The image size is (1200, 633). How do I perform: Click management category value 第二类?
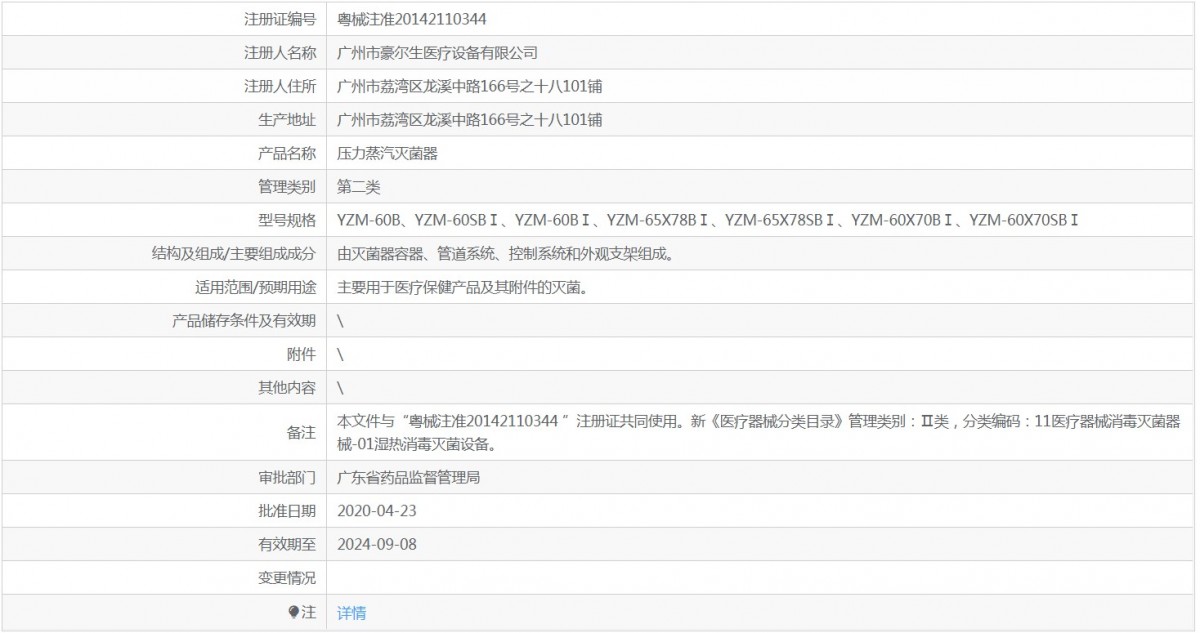pos(358,187)
